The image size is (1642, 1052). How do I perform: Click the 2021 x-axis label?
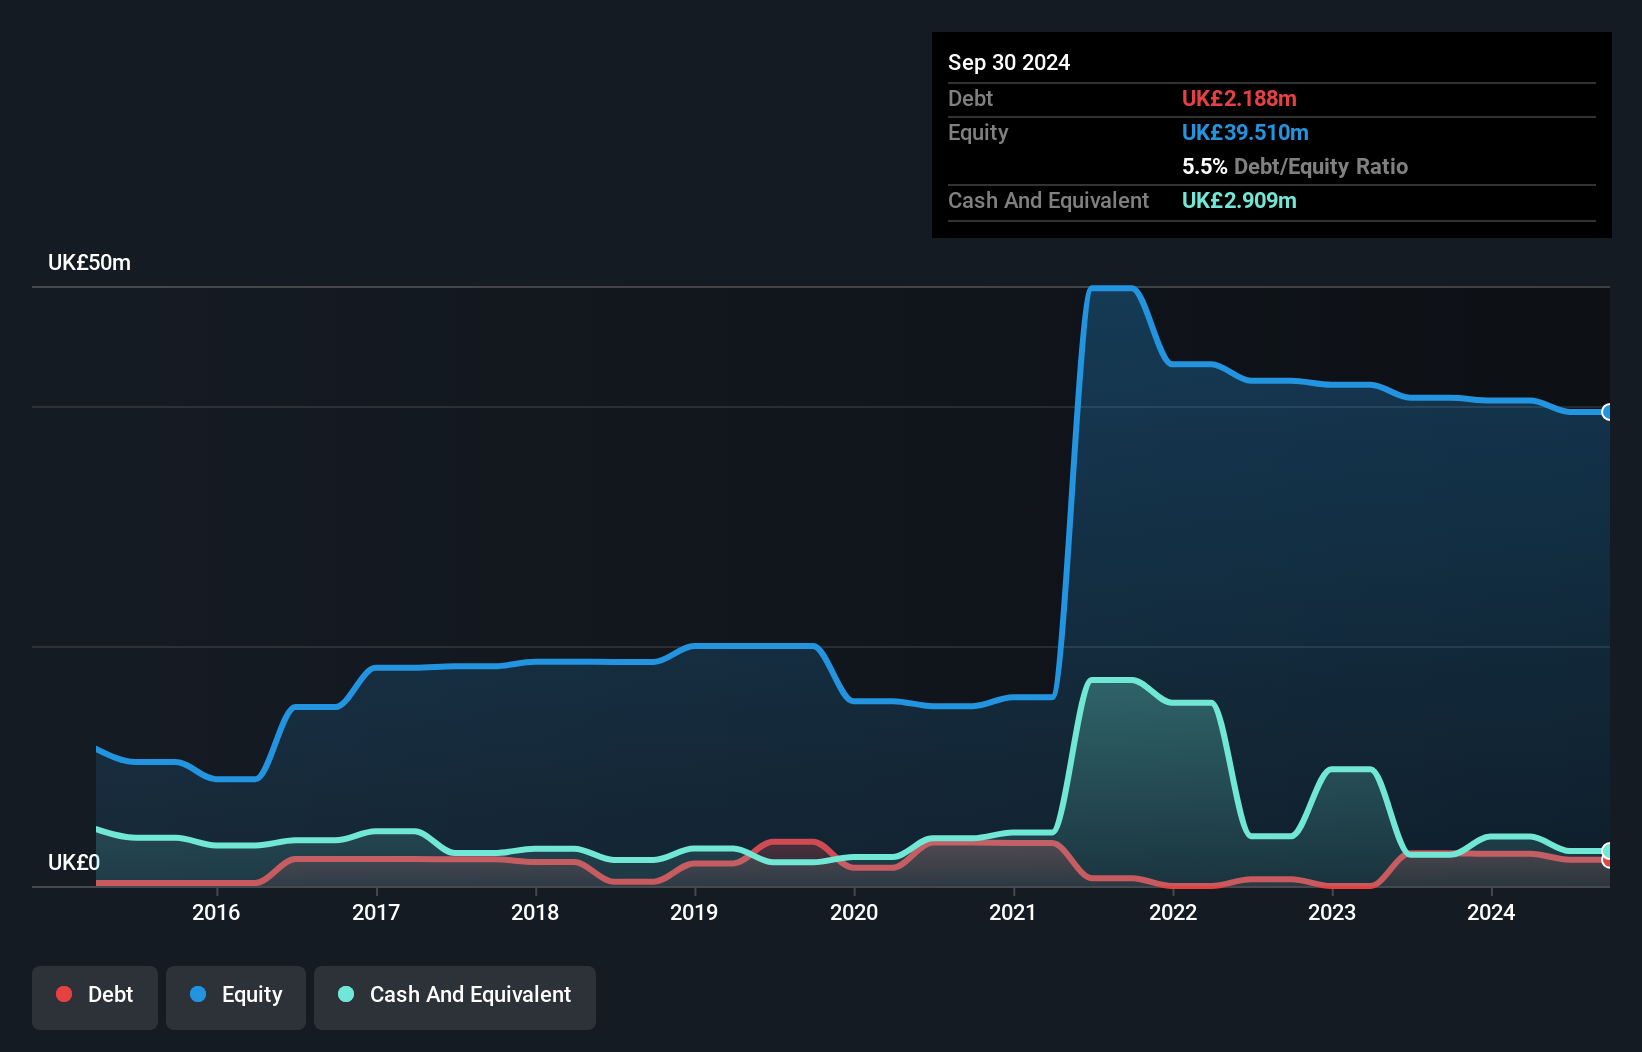click(x=1013, y=912)
